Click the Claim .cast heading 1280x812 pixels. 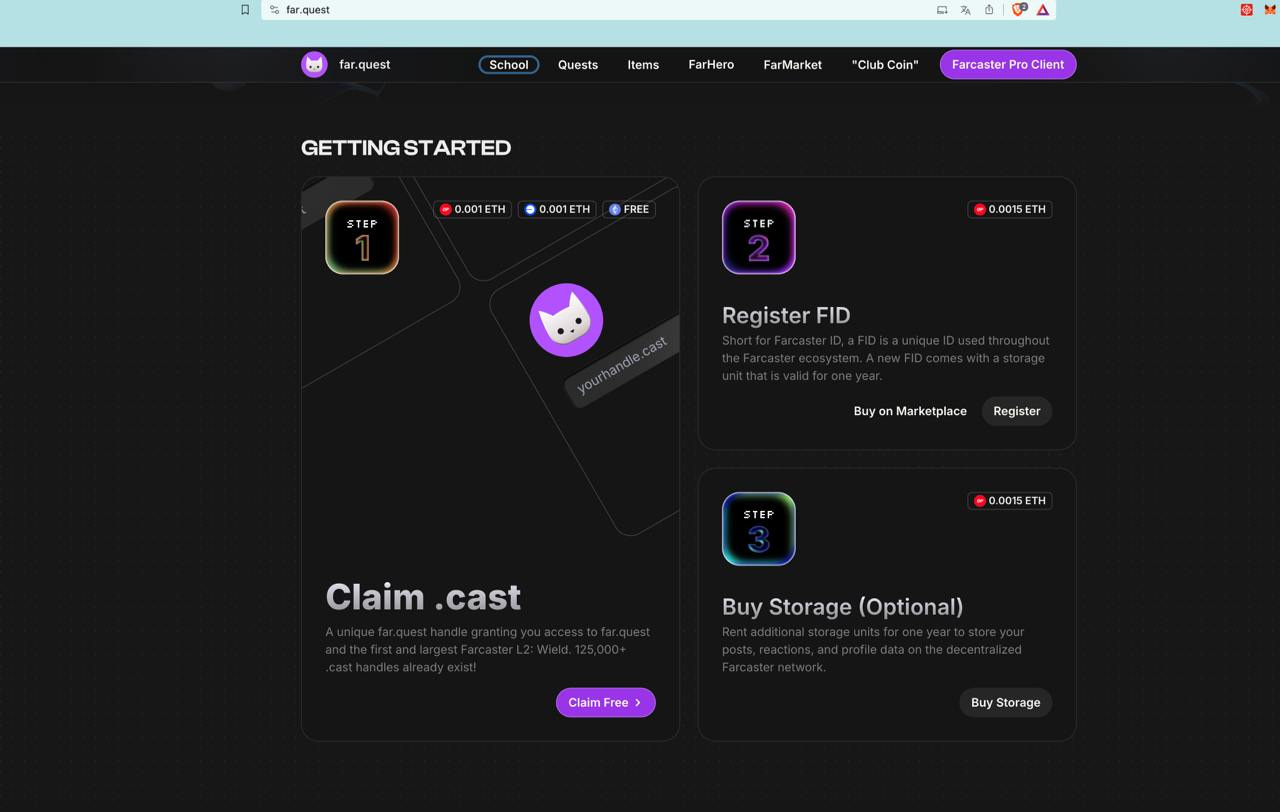tap(423, 597)
